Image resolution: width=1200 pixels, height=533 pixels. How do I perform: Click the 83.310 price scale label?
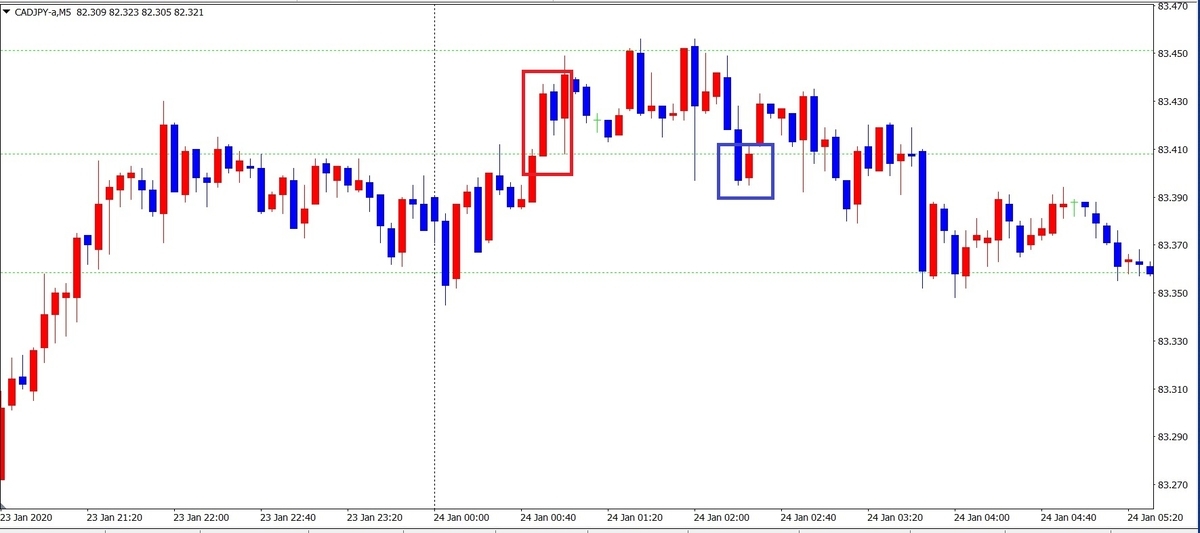1172,390
